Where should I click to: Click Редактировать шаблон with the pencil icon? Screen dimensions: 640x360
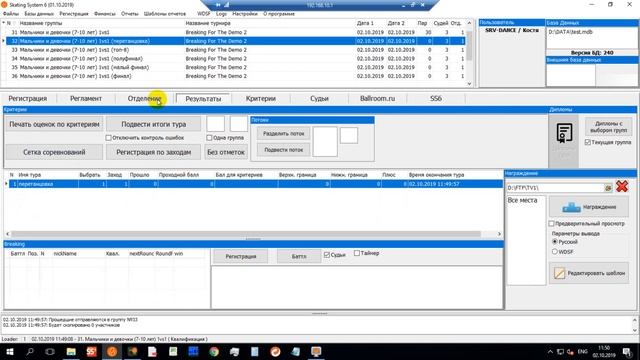point(589,273)
